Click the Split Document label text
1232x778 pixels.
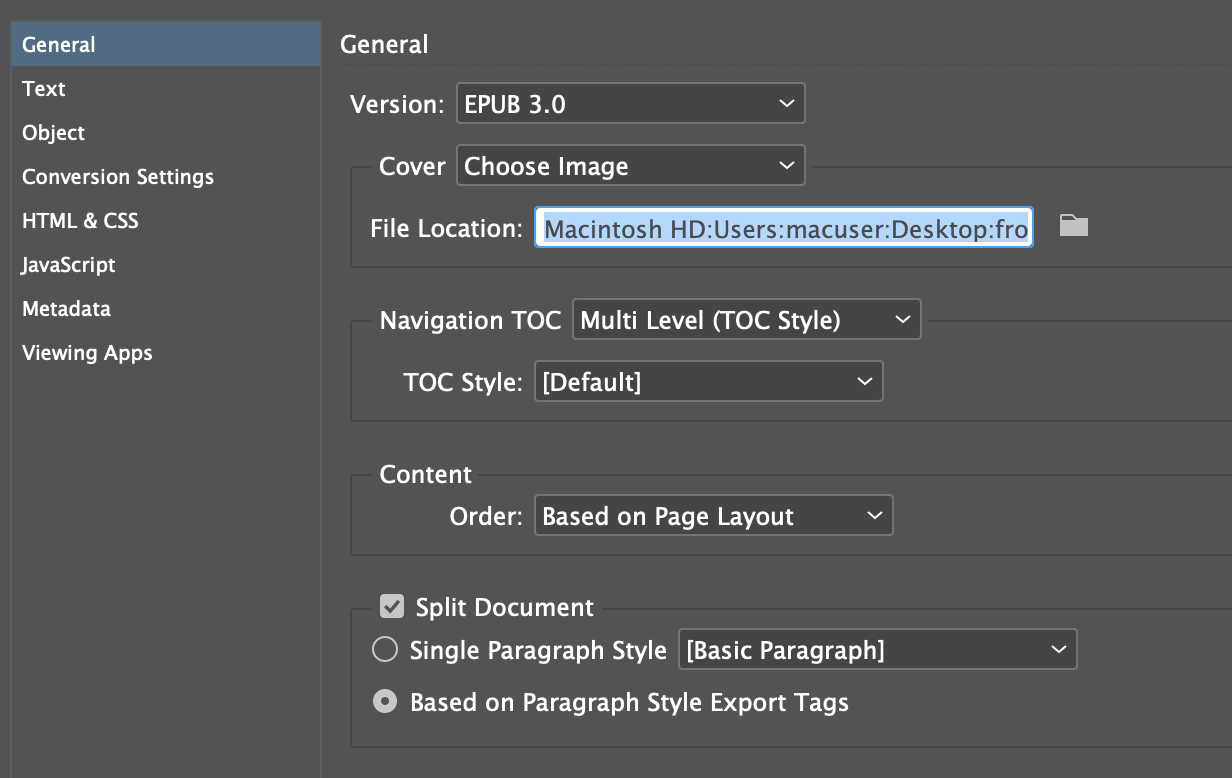505,607
